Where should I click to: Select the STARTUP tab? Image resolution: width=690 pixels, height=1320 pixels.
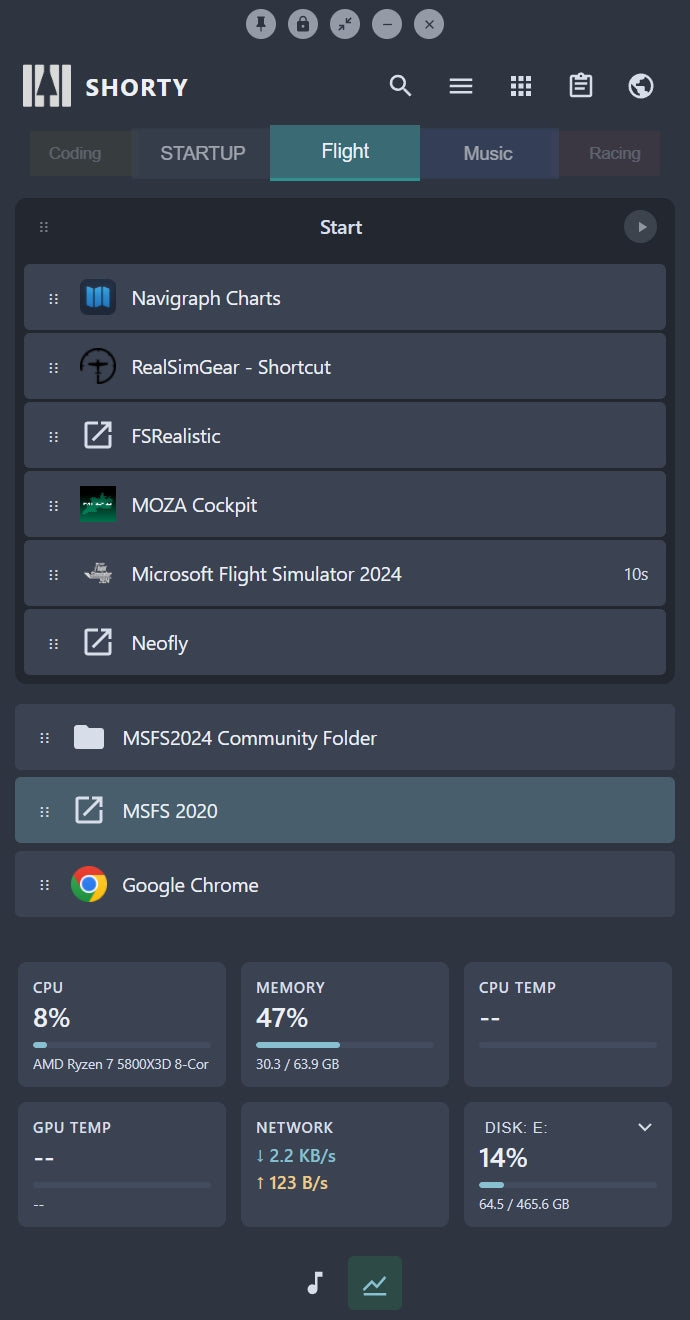click(202, 153)
